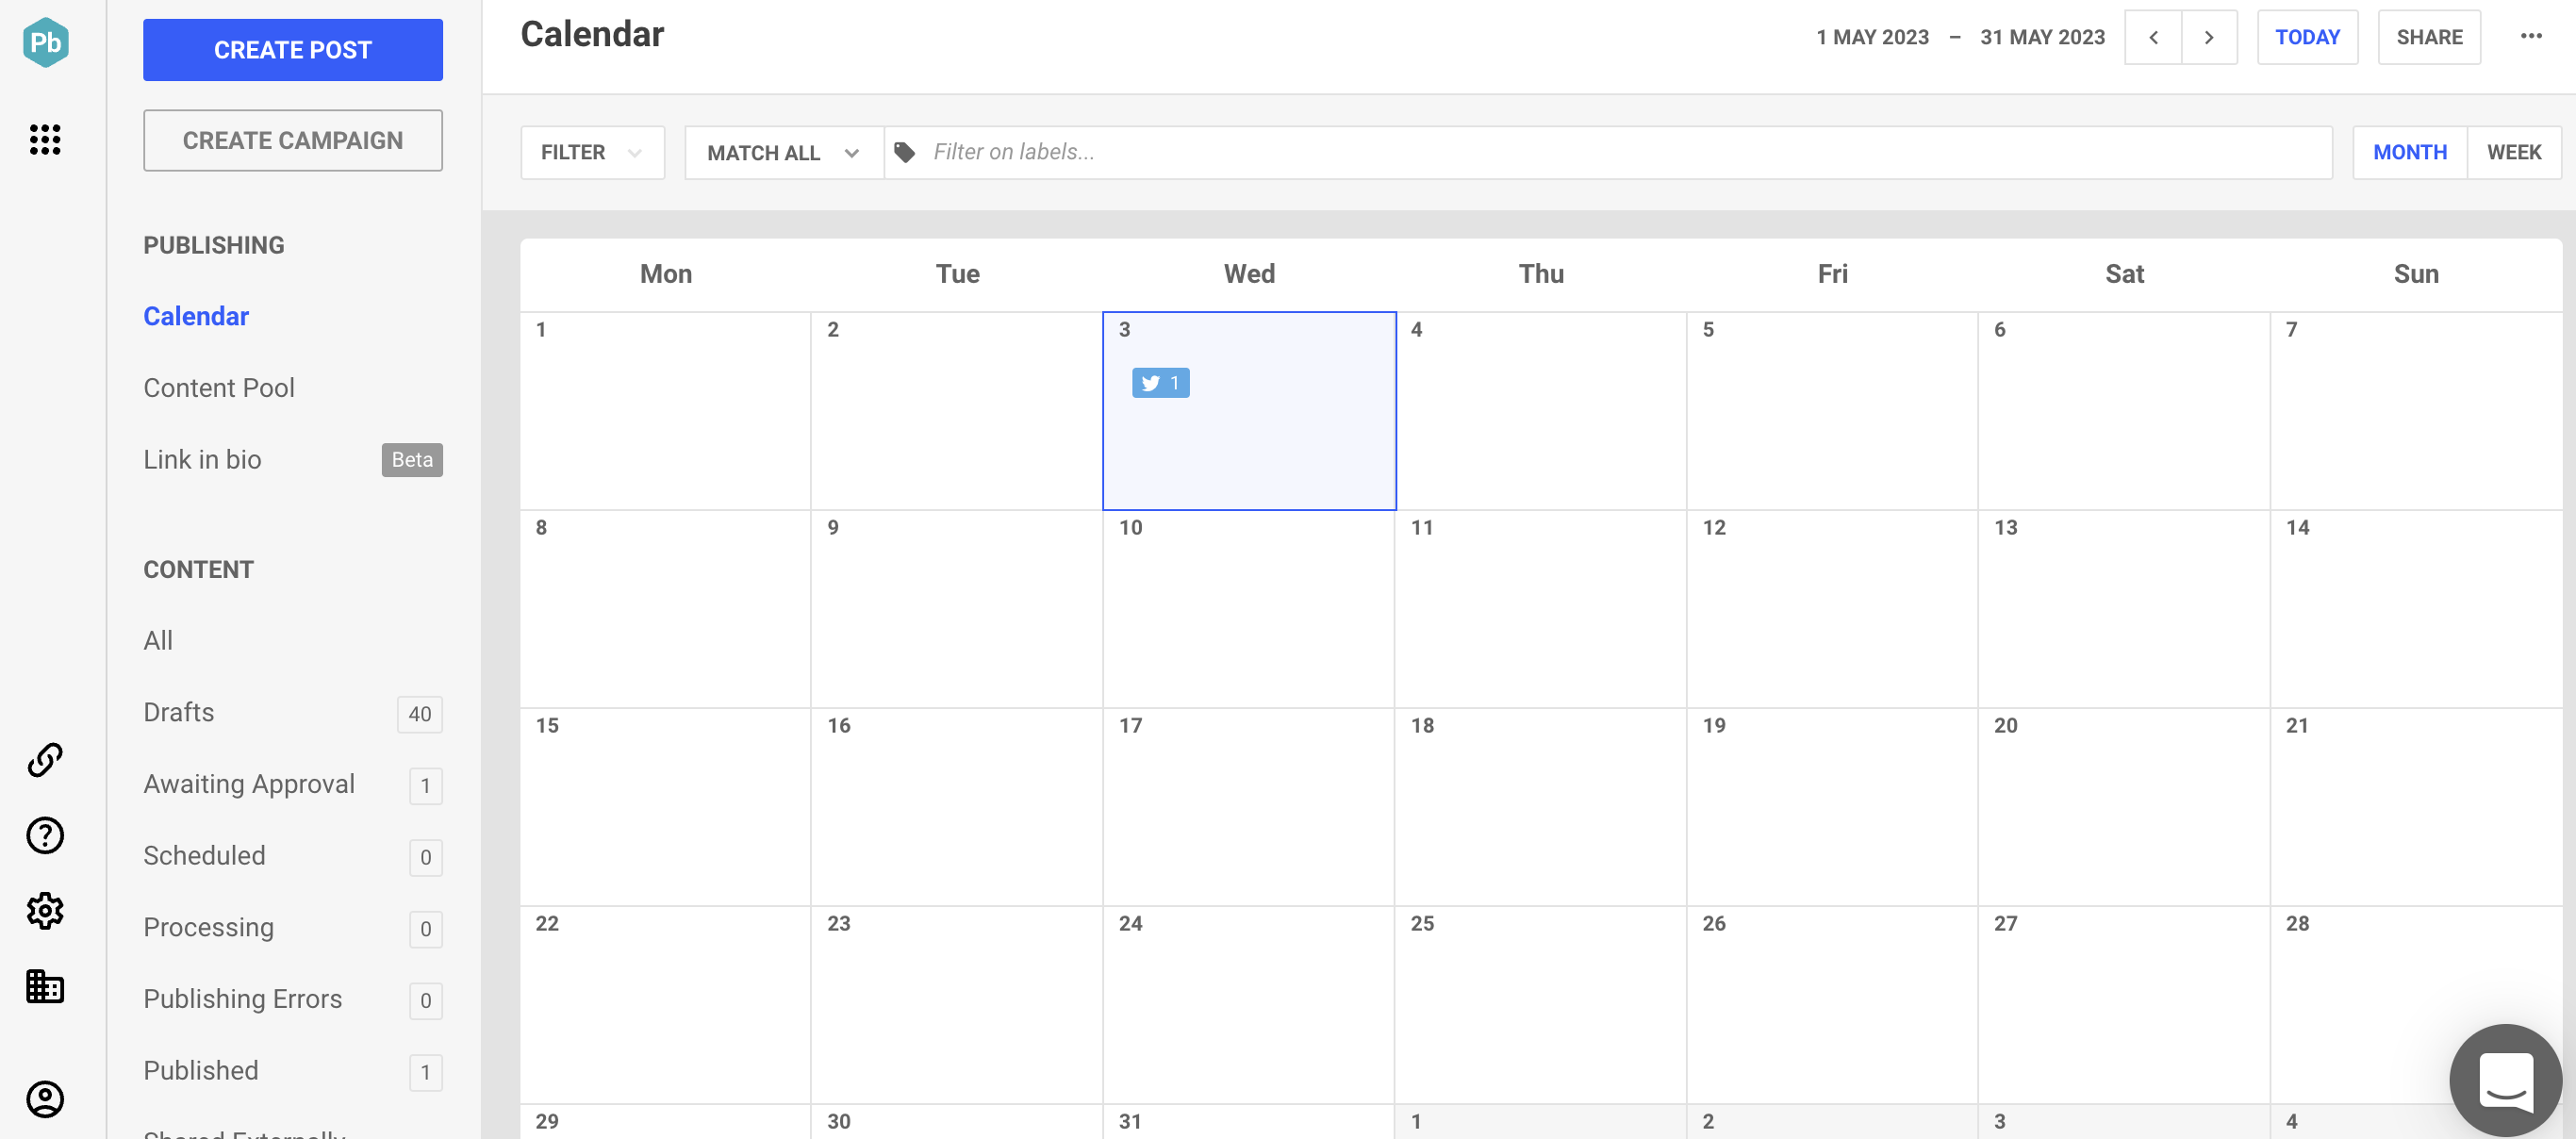
Task: Switch to WEEK view
Action: [x=2514, y=152]
